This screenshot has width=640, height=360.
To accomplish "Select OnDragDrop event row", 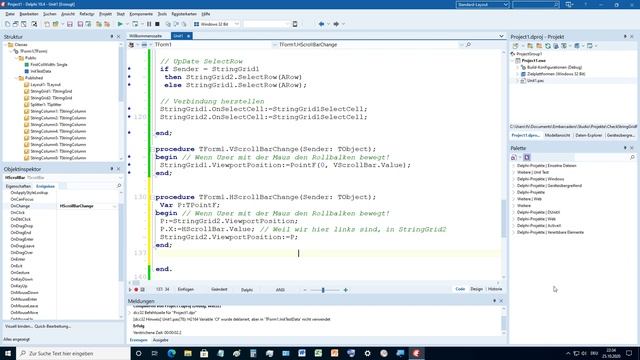I will point(22,226).
